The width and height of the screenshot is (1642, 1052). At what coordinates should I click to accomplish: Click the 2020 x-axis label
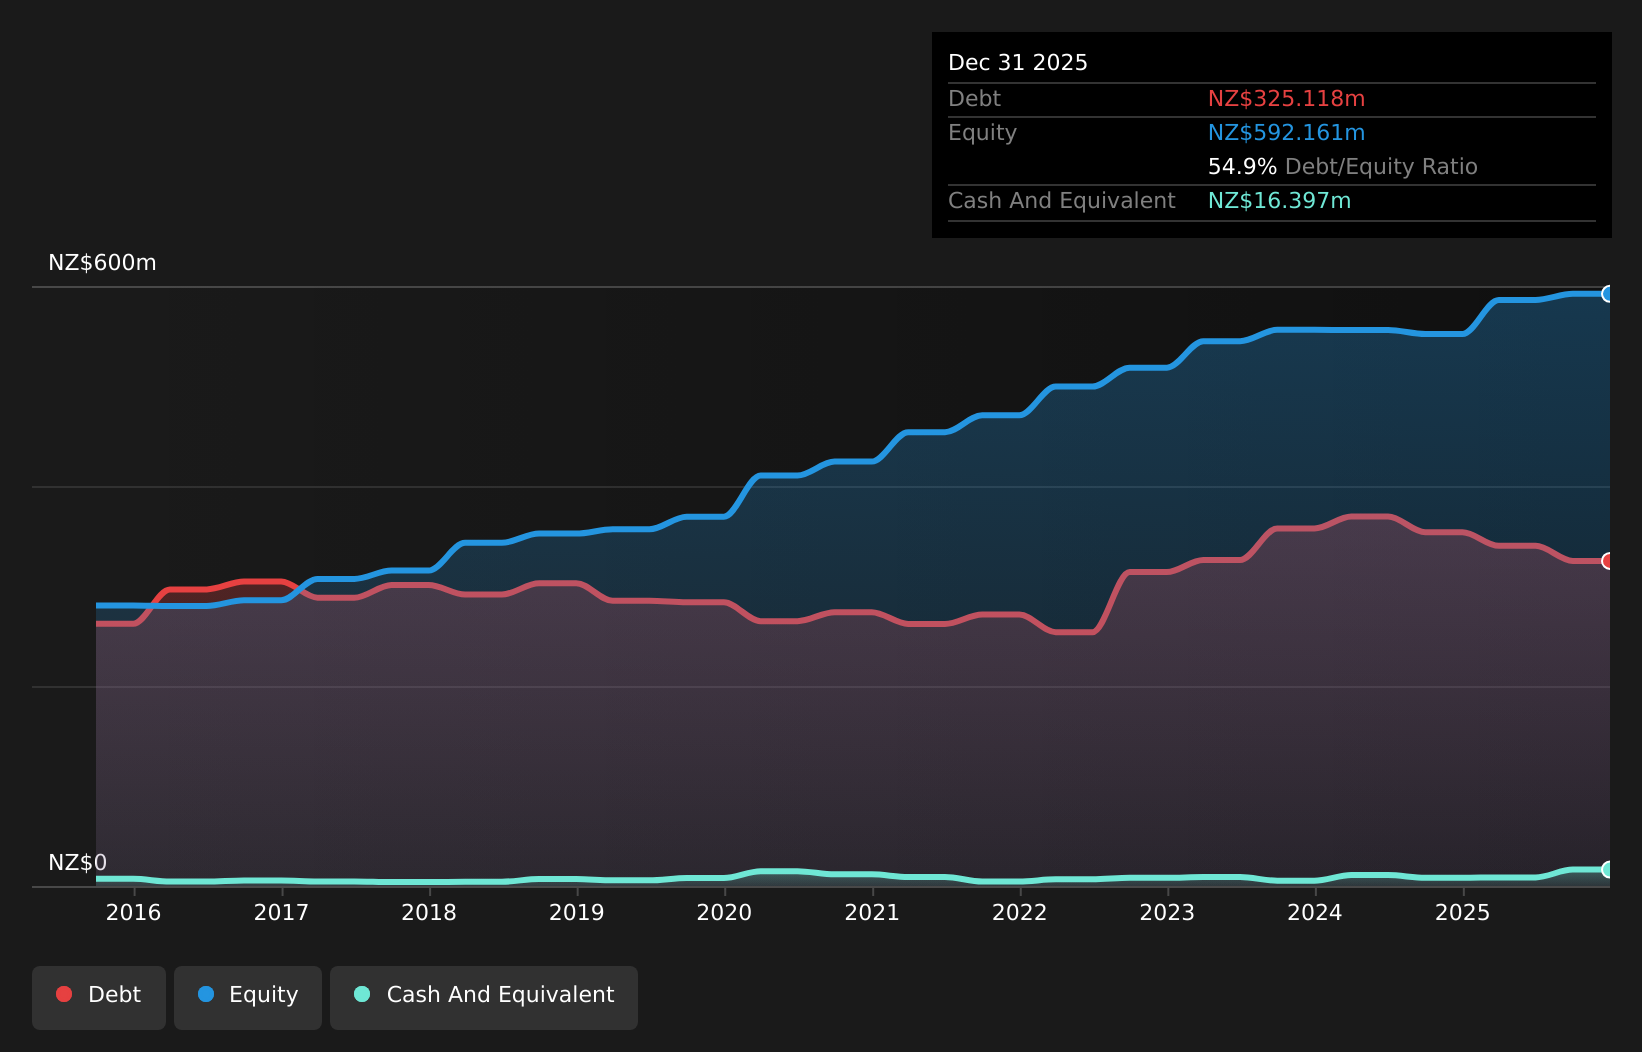(x=724, y=912)
